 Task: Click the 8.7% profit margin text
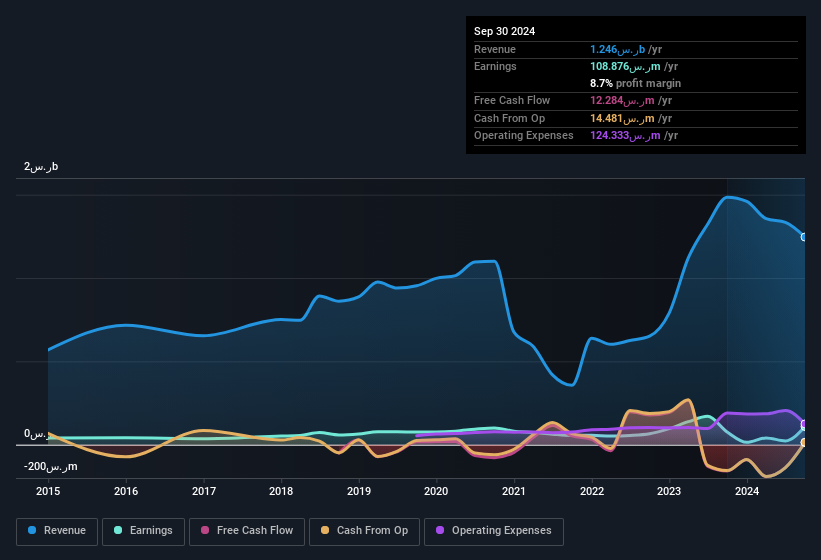point(635,83)
